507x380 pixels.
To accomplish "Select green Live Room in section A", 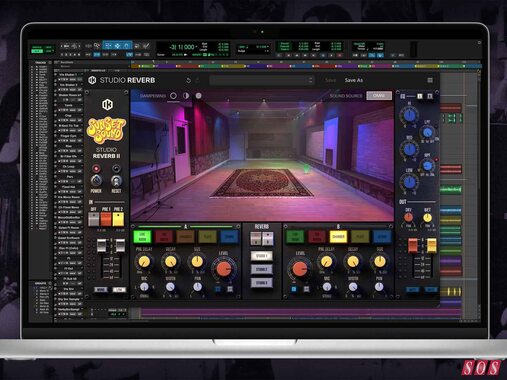I will click(x=142, y=237).
